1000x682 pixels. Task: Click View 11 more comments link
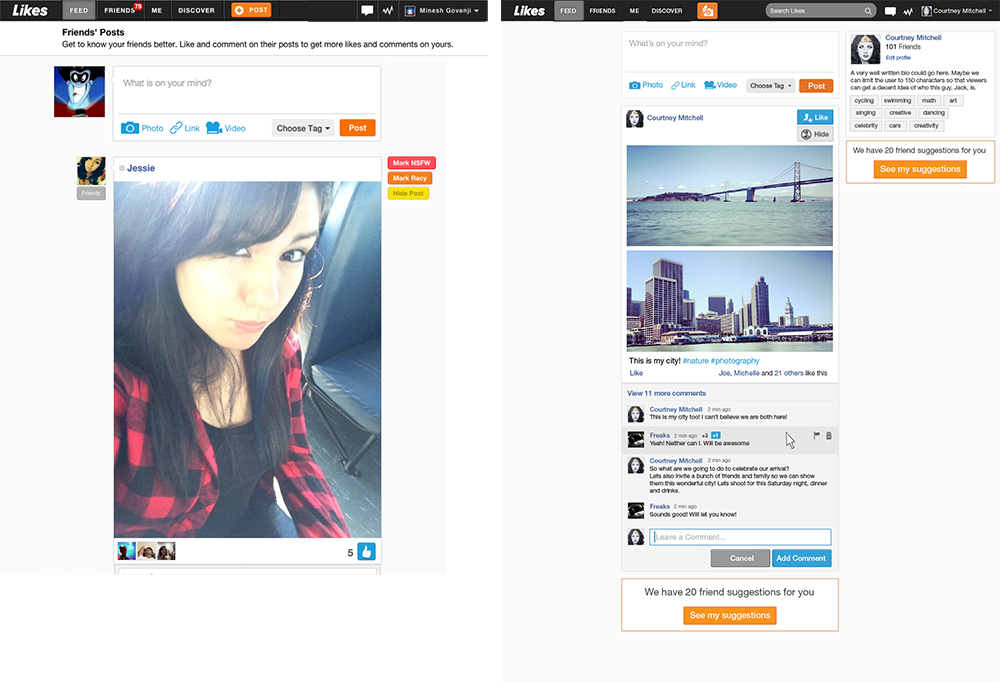[x=666, y=393]
